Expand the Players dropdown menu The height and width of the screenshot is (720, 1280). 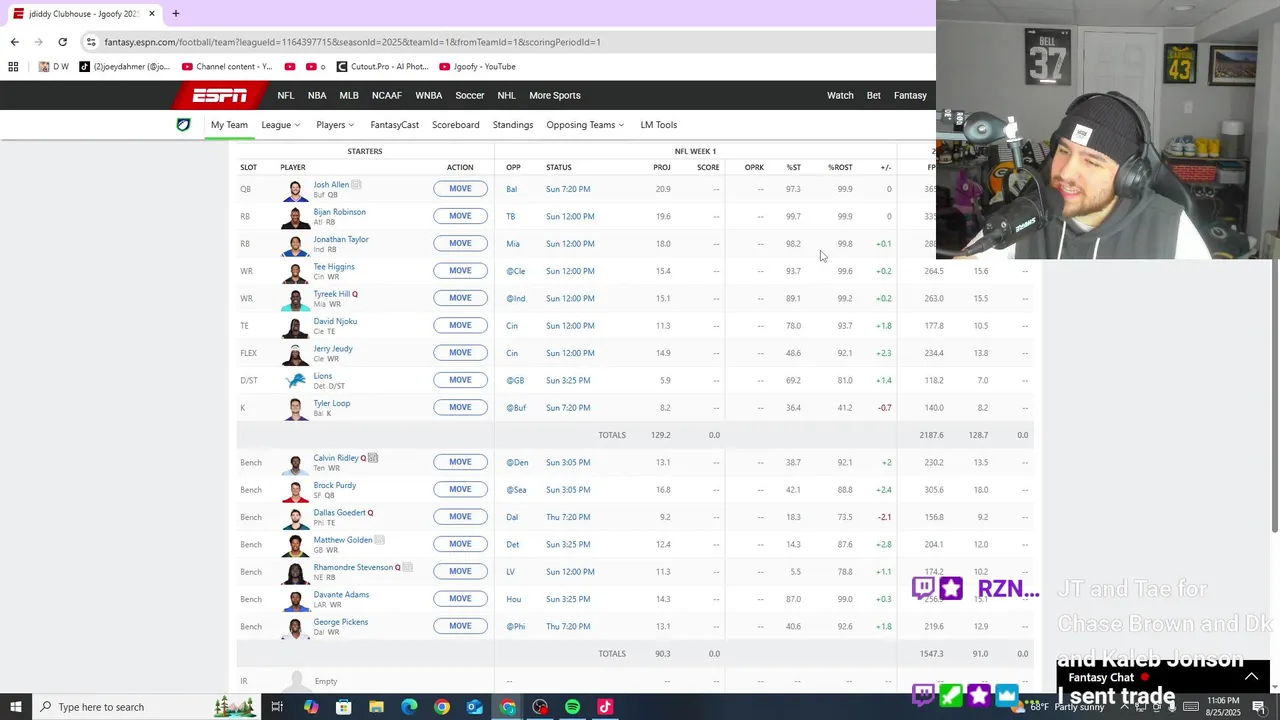point(335,125)
